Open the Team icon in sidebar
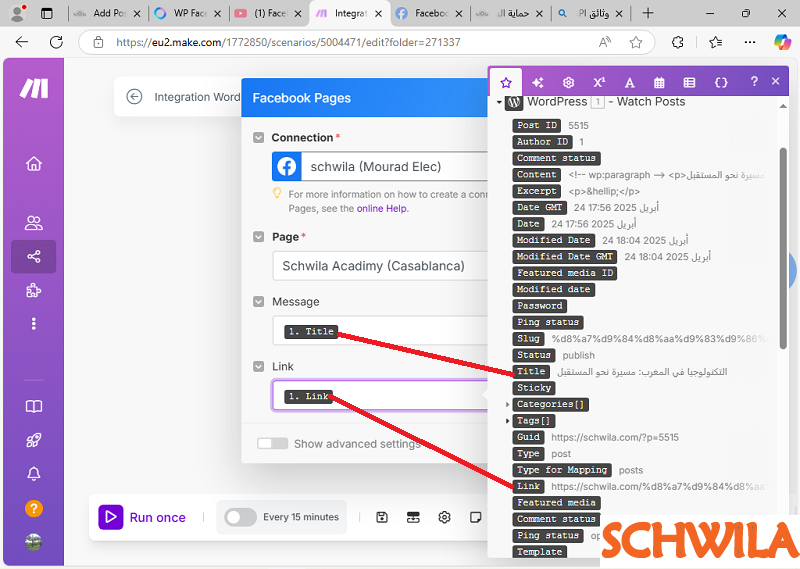Image resolution: width=800 pixels, height=569 pixels. (34, 223)
